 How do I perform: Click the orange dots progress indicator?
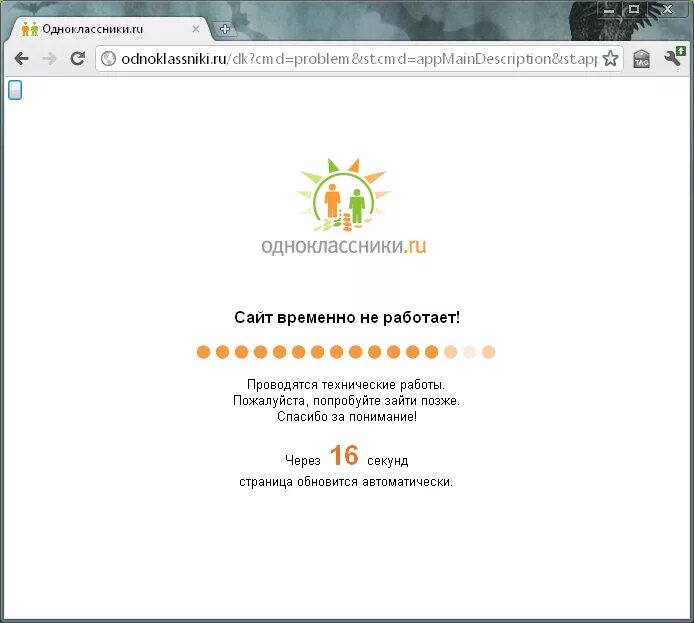(346, 352)
